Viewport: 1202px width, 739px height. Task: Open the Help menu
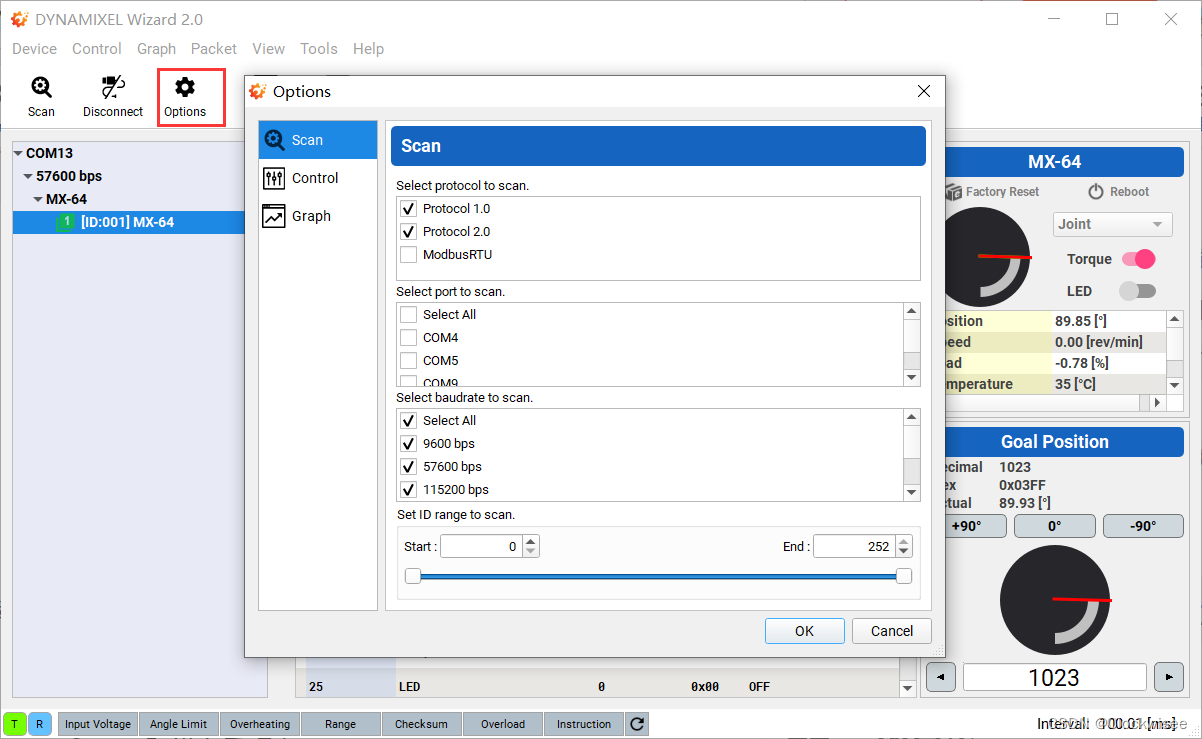click(368, 49)
